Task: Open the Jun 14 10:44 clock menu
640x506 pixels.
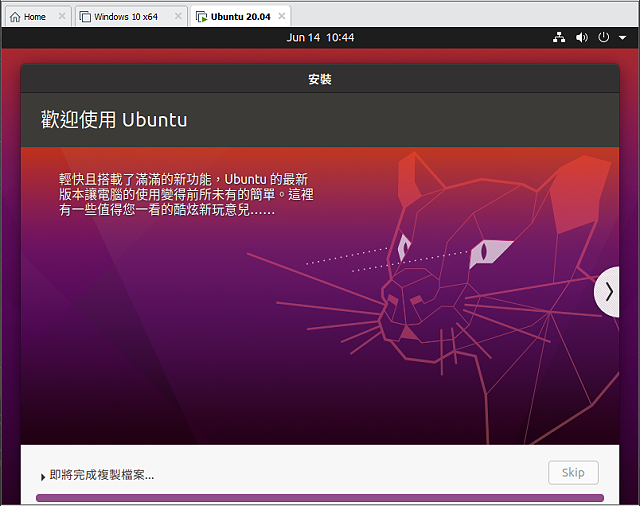Action: 320,37
